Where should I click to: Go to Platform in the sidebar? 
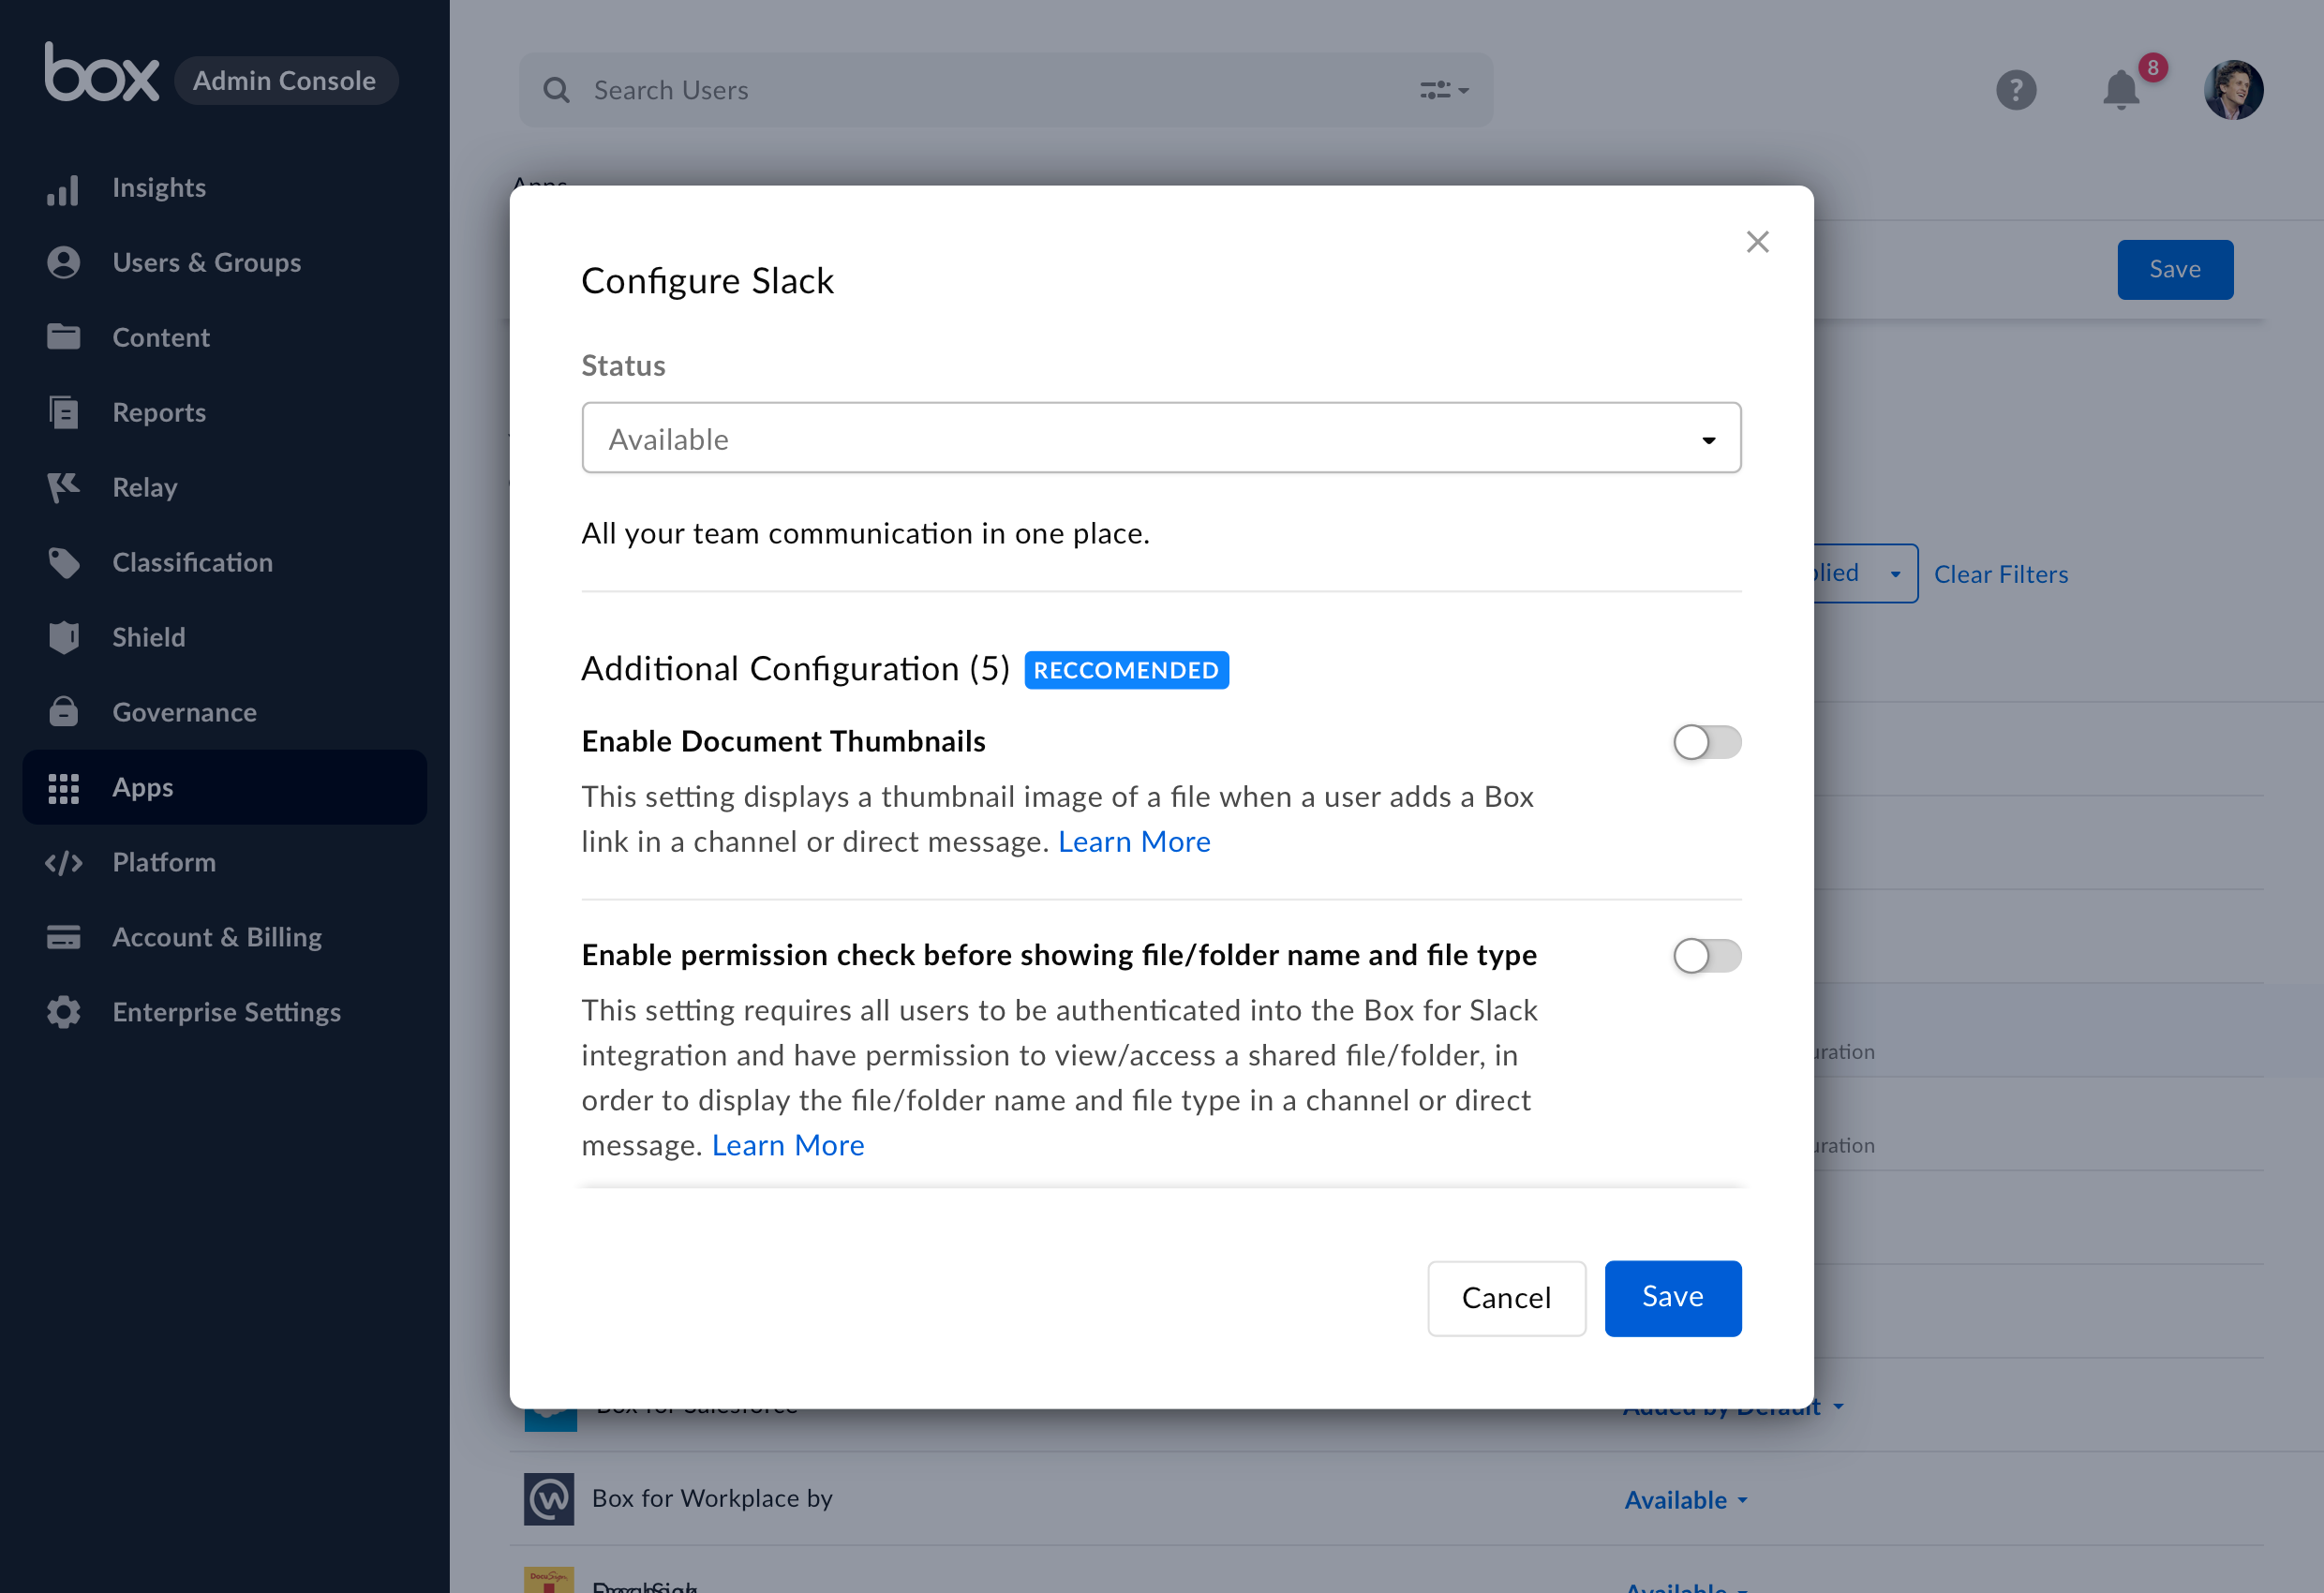pyautogui.click(x=164, y=862)
